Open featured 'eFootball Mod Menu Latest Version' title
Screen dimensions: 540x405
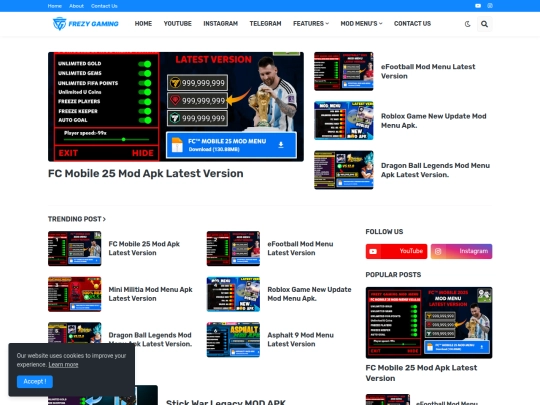(x=428, y=71)
